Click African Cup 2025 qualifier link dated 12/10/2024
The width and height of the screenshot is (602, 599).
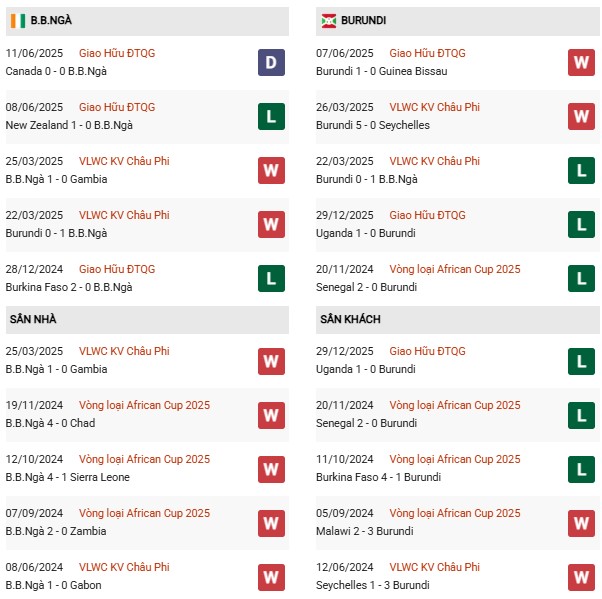point(144,459)
